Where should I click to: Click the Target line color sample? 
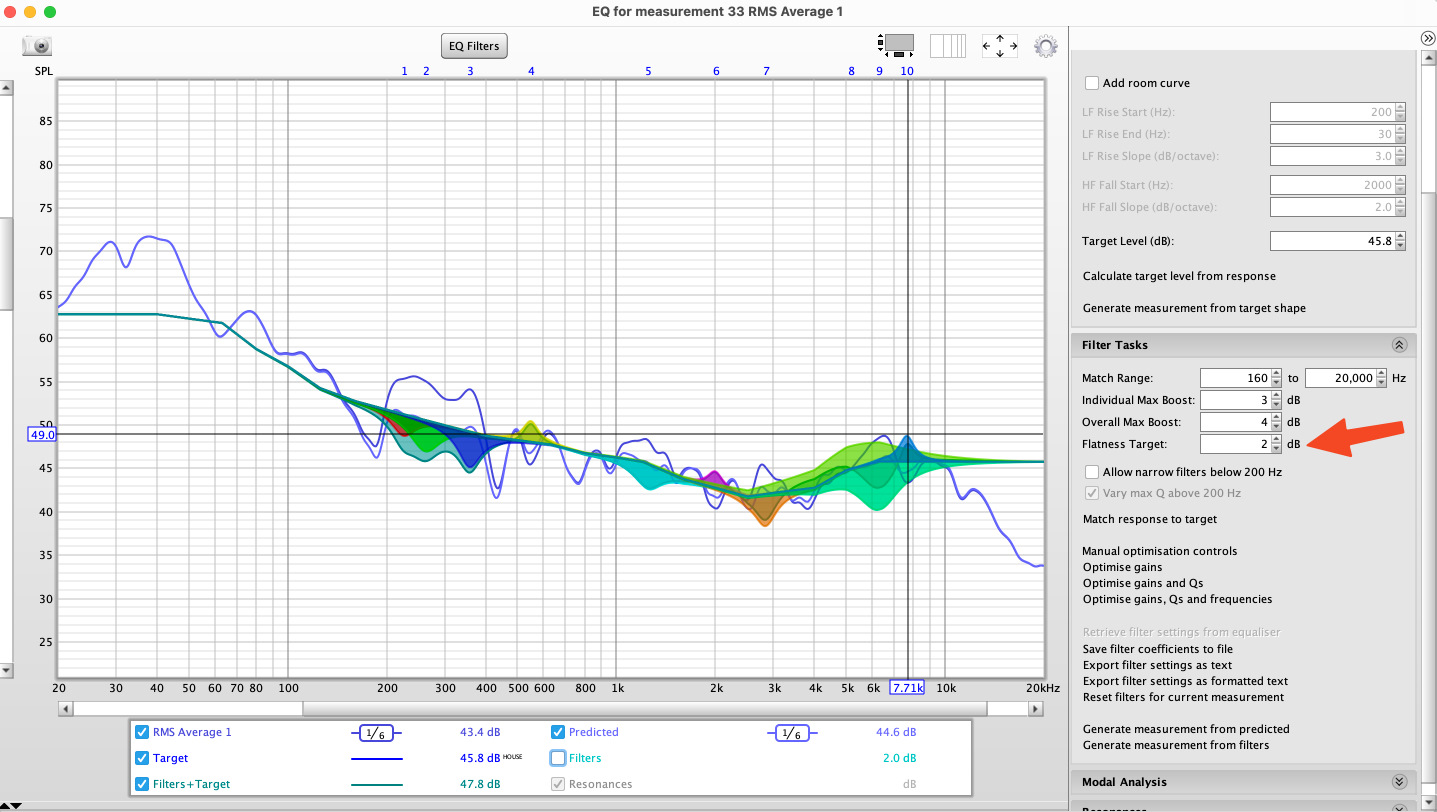point(376,759)
